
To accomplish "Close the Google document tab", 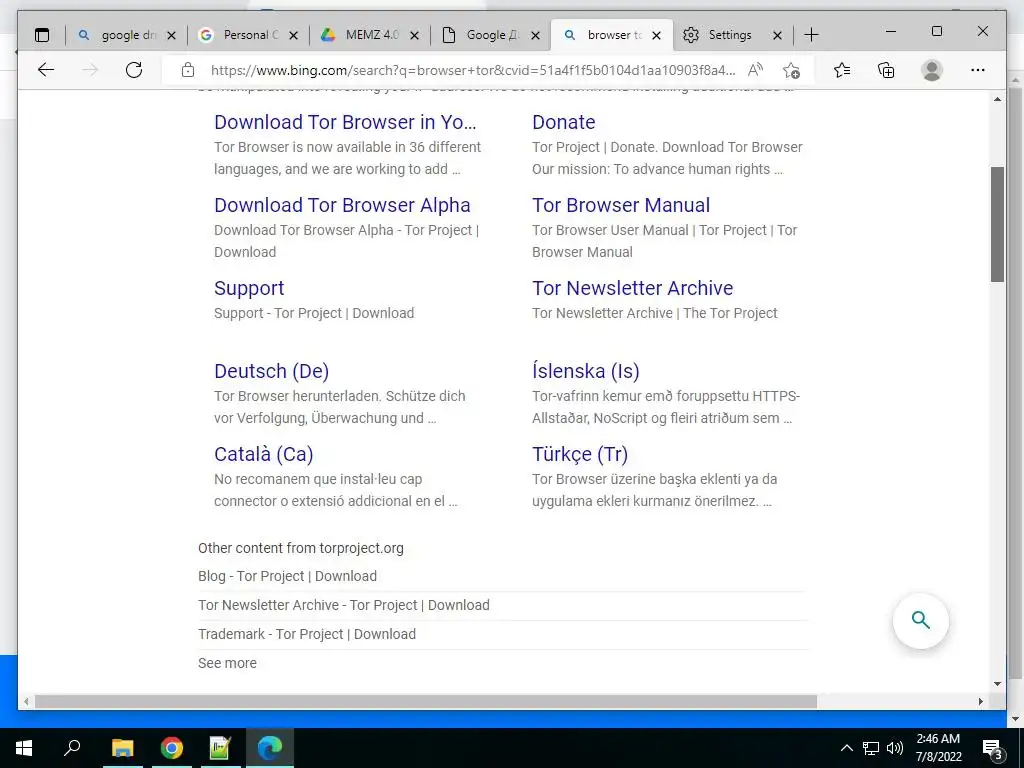I will [x=536, y=35].
